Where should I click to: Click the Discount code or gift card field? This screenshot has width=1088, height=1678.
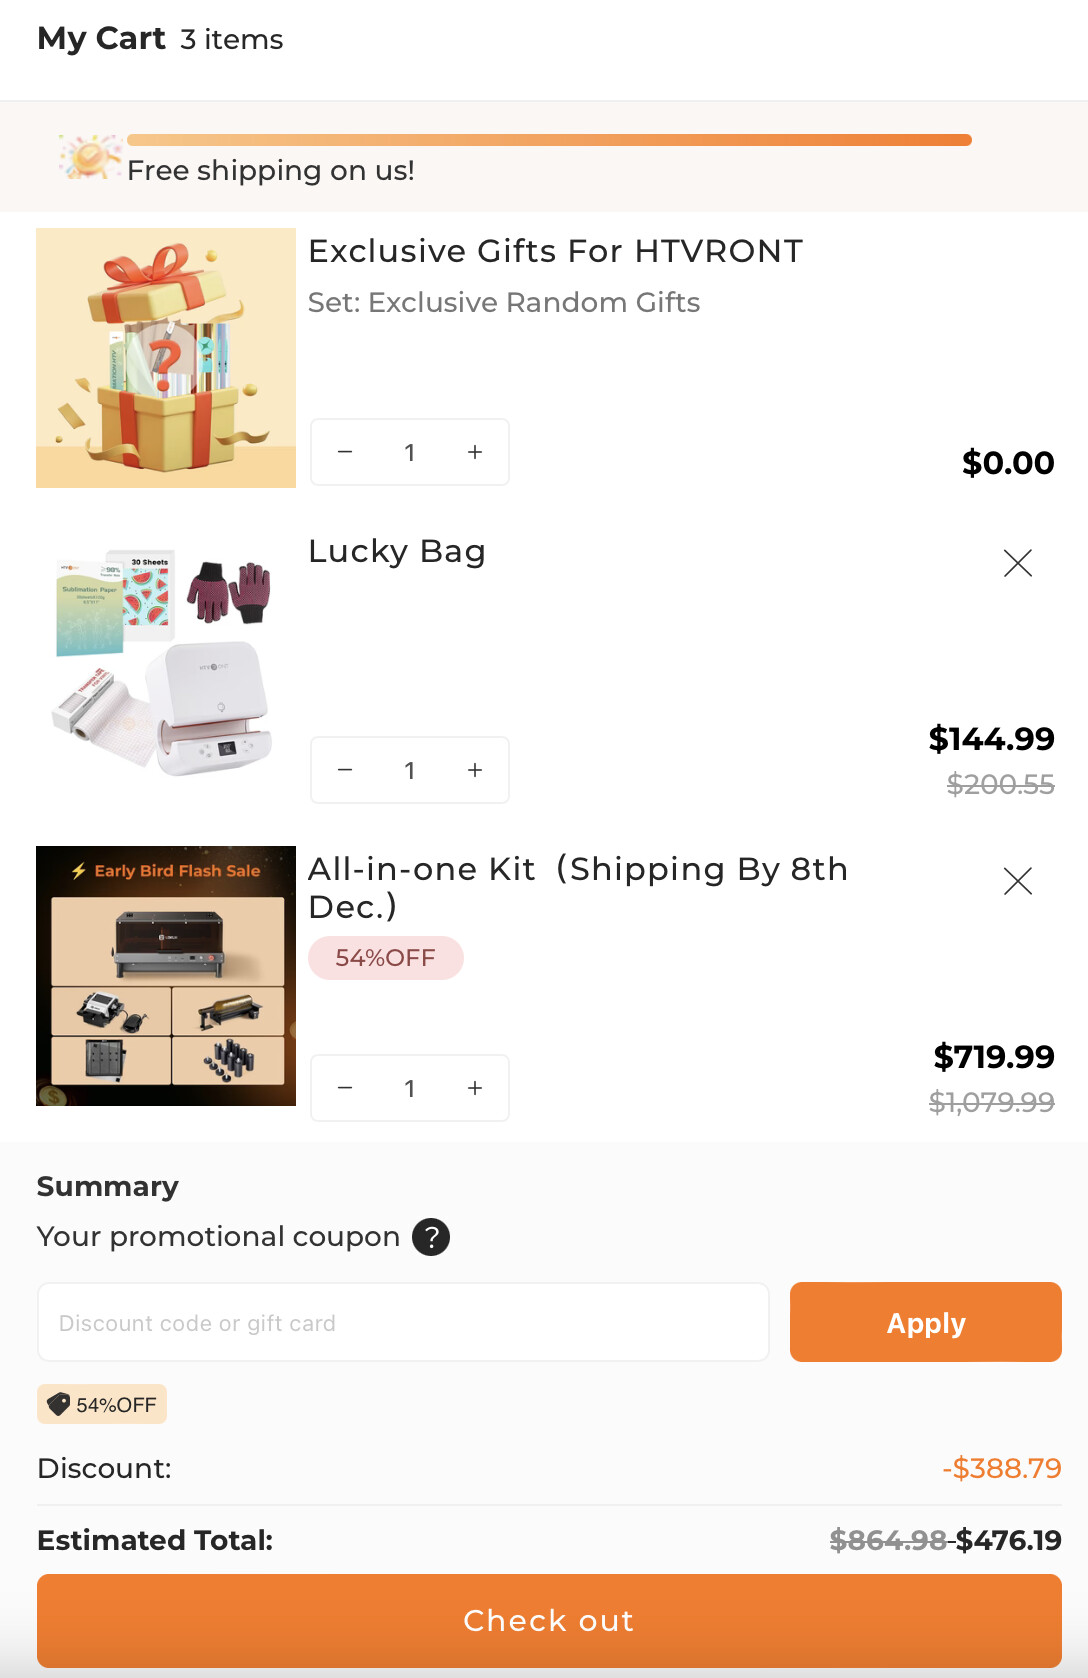[x=403, y=1322]
